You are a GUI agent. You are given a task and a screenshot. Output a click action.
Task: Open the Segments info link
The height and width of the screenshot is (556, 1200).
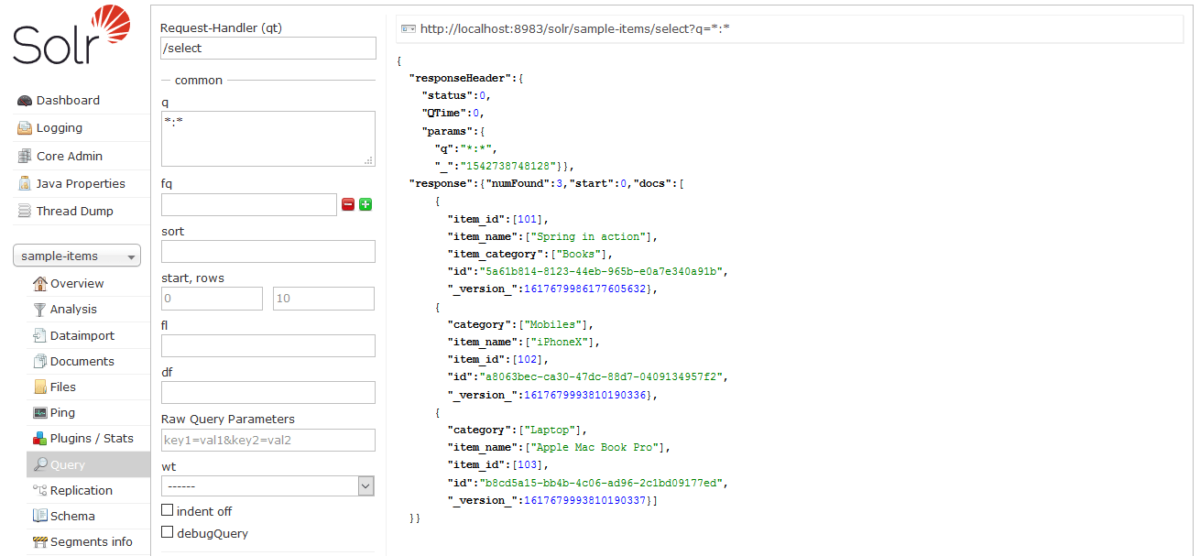[x=91, y=542]
